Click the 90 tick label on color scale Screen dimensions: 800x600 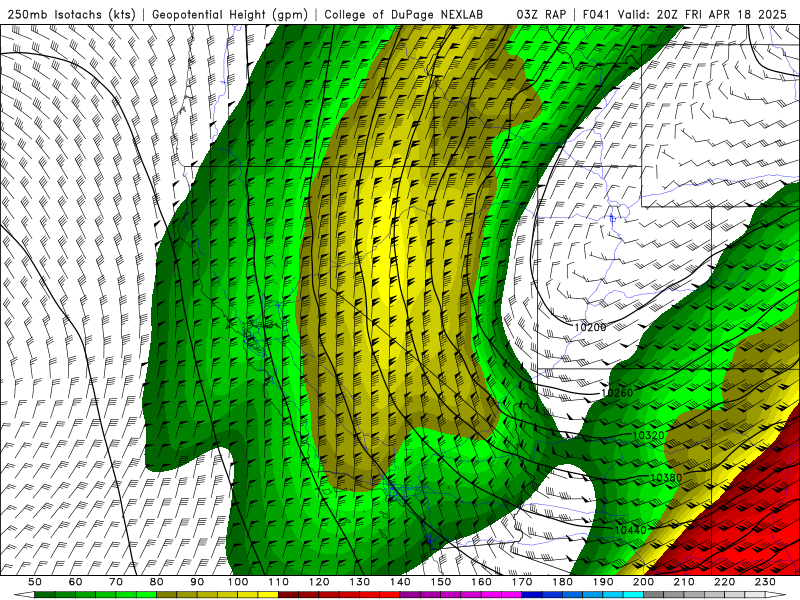tap(197, 582)
